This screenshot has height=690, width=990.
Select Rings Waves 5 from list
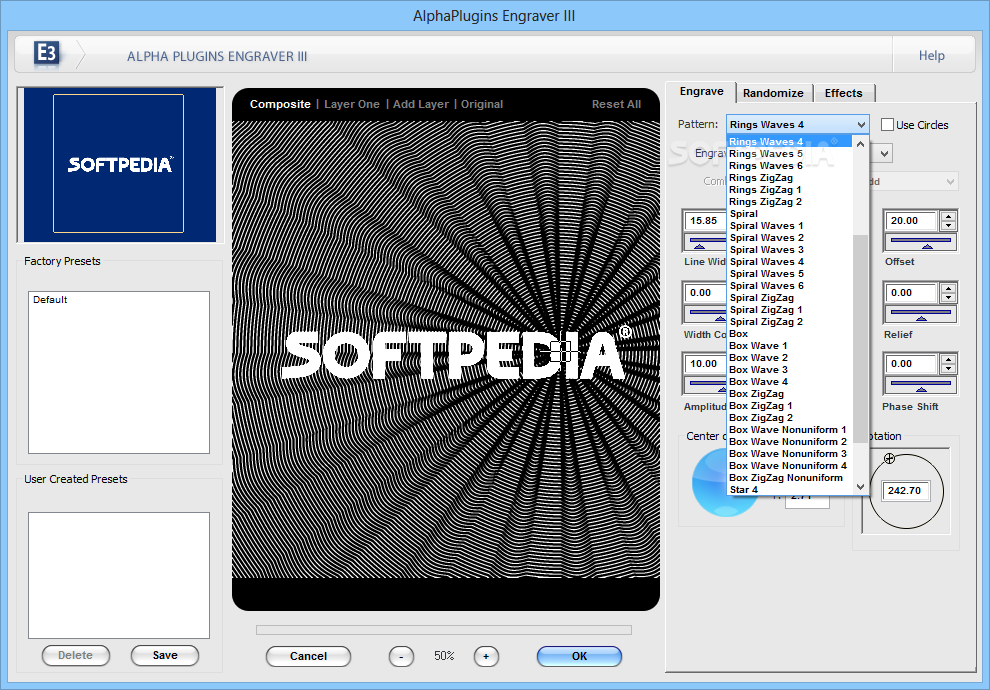790,153
